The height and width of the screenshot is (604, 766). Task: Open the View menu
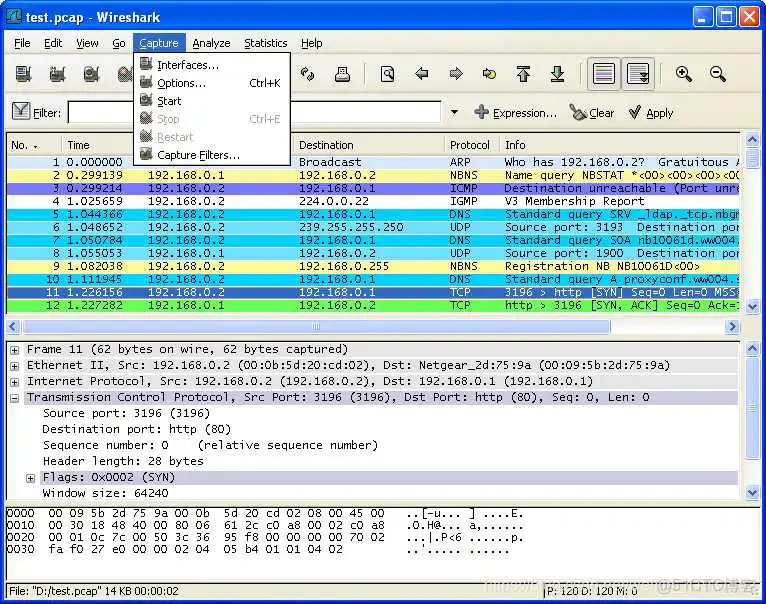(x=87, y=43)
